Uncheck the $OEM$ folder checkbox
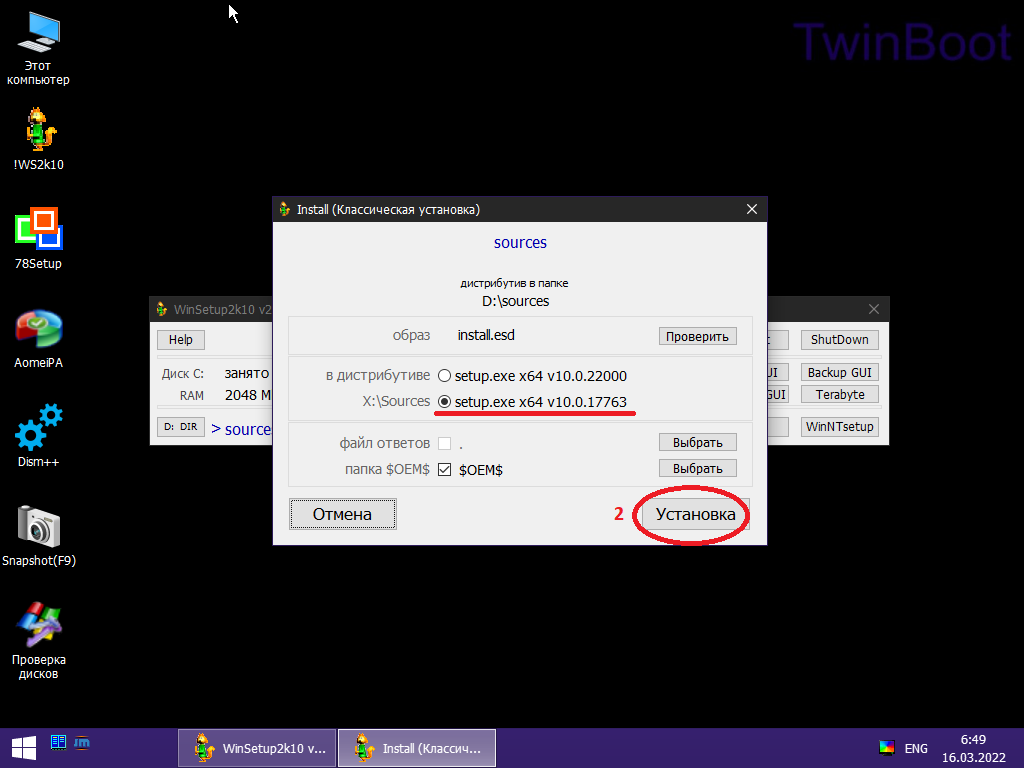 pyautogui.click(x=444, y=470)
